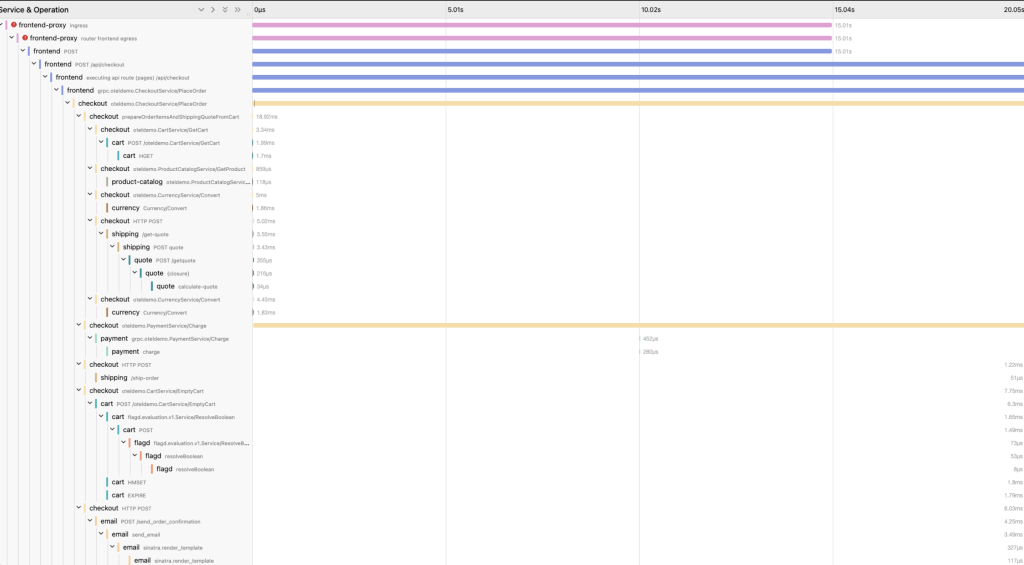This screenshot has width=1024, height=565.
Task: Open the cart HGET span
Action: coord(129,156)
